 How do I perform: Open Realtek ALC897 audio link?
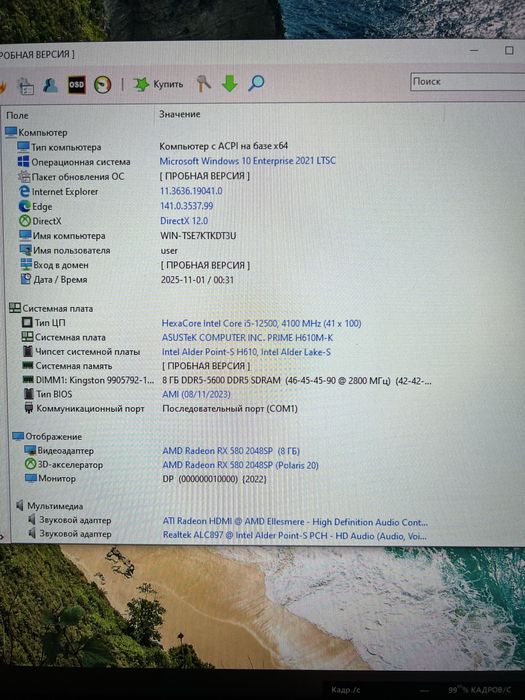pos(295,535)
